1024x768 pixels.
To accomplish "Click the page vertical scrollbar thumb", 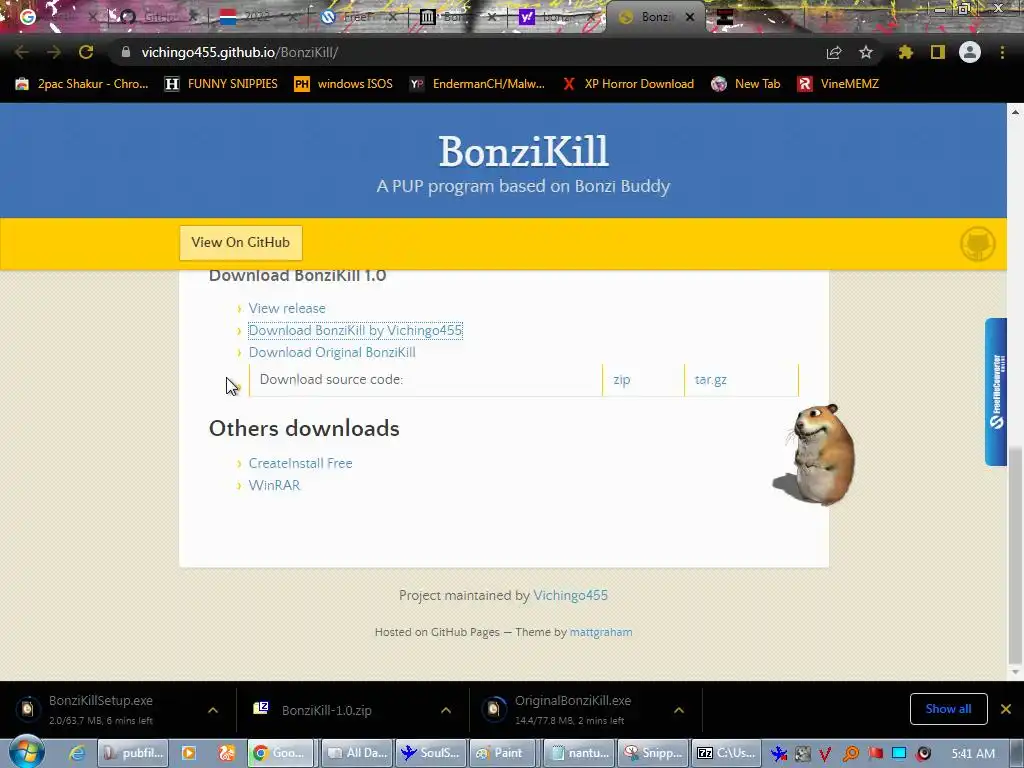I will [1015, 554].
